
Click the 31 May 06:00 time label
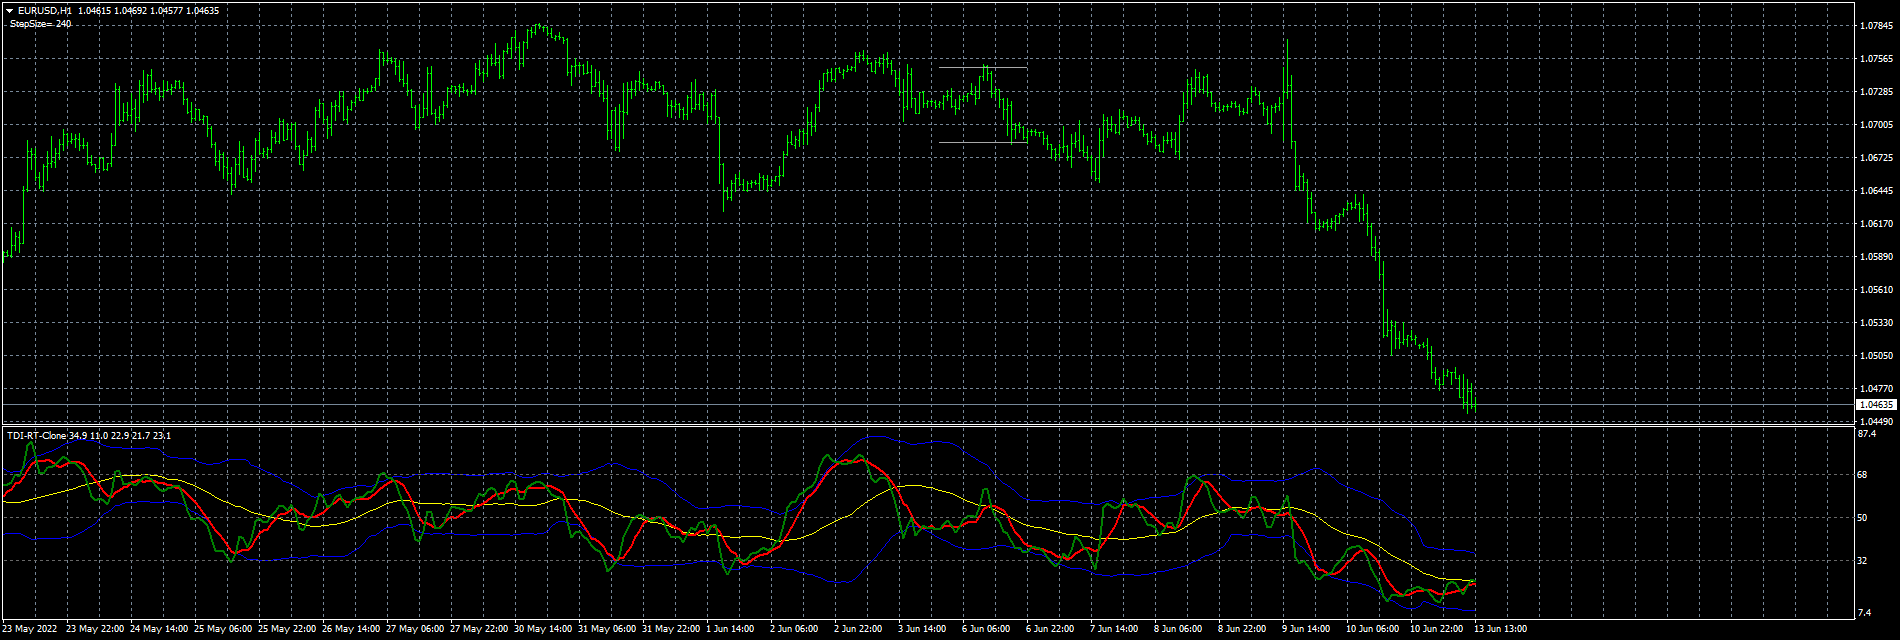point(607,629)
